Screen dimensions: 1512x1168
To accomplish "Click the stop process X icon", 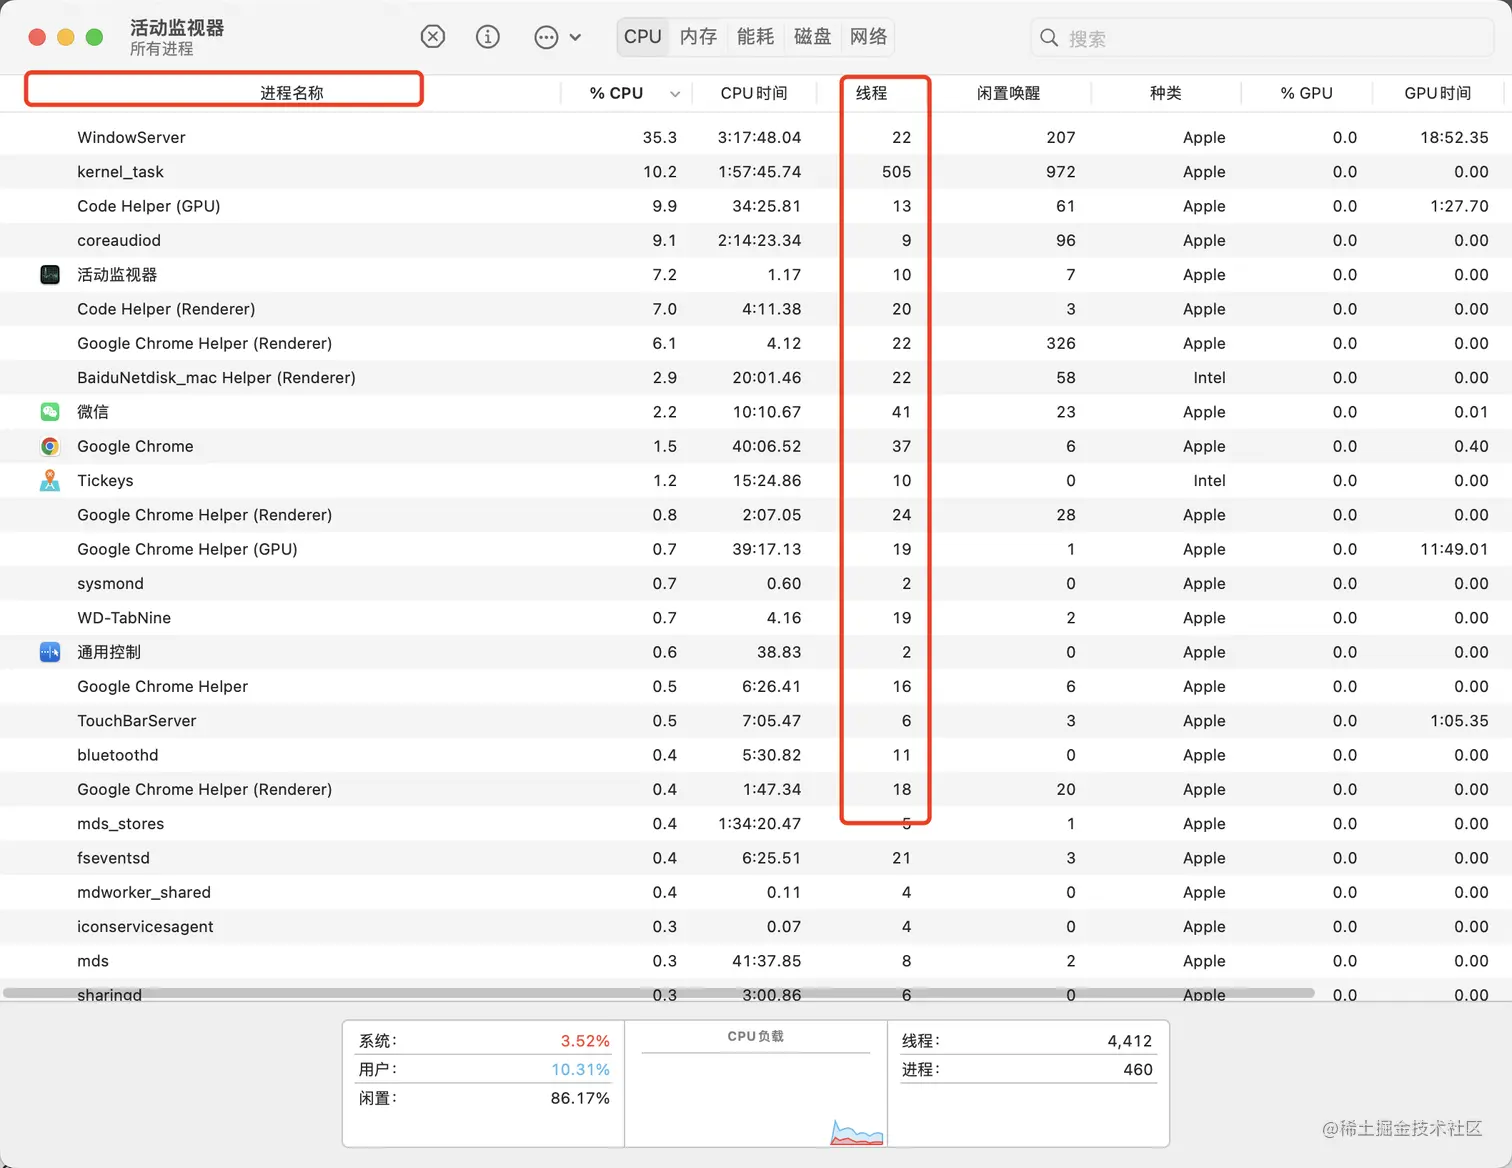I will [x=432, y=37].
